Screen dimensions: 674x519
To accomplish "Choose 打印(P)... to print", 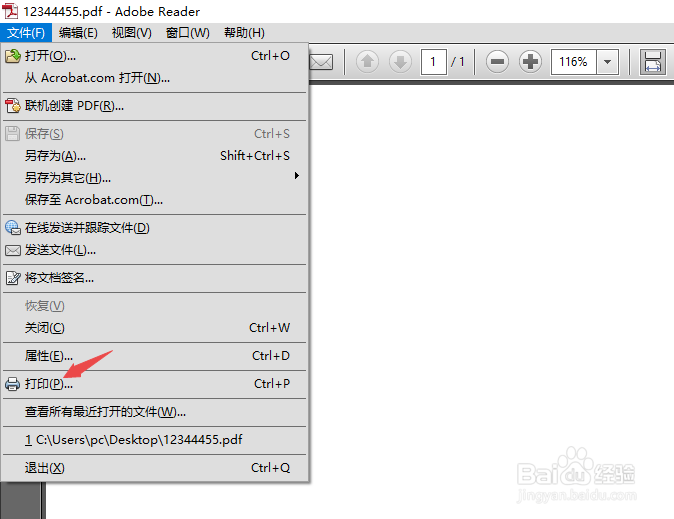I will point(155,384).
